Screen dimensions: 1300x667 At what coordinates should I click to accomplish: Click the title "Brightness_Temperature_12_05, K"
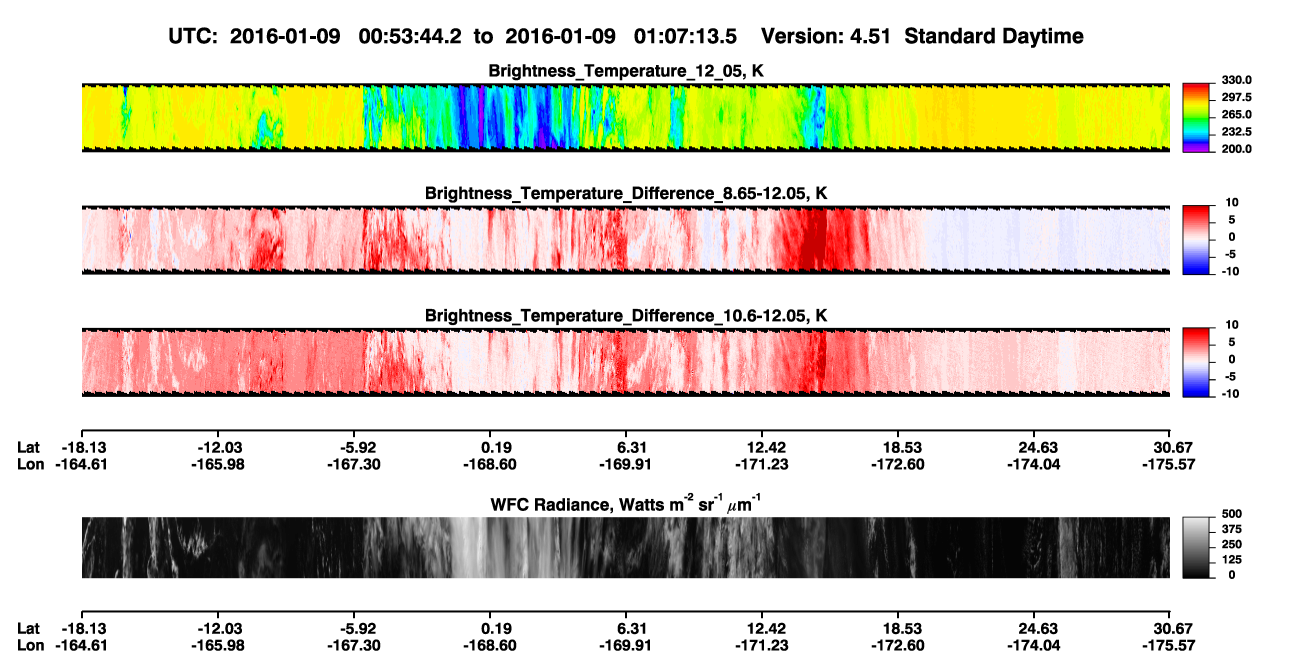tap(626, 71)
